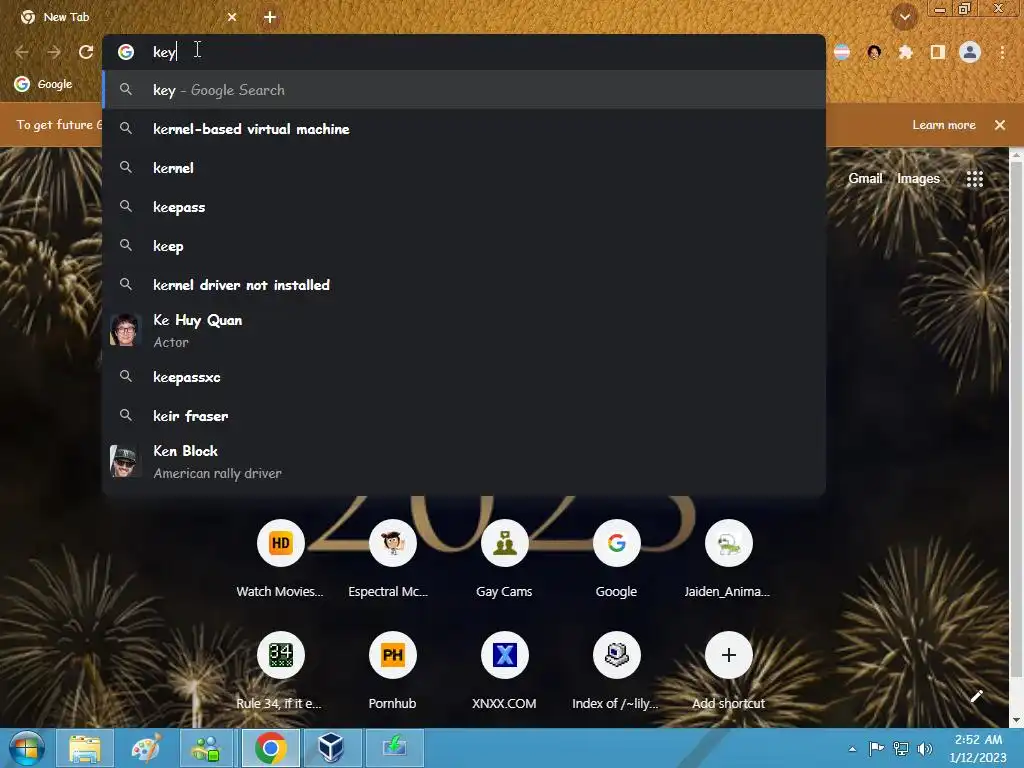Select Ken Block American rally driver suggestion
Viewport: 1024px width, 768px height.
pyautogui.click(x=464, y=462)
